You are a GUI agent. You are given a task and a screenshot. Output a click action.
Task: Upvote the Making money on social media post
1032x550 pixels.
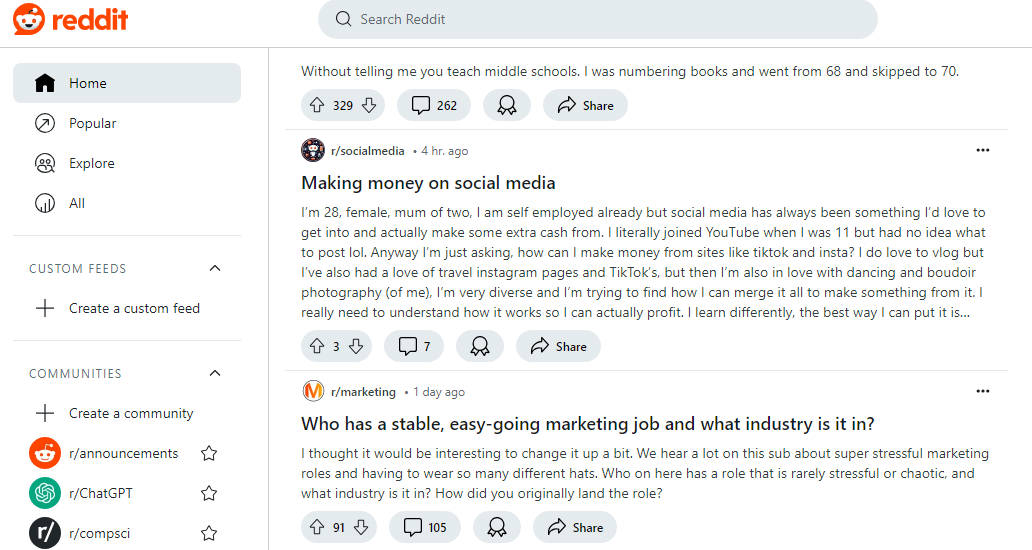[317, 346]
